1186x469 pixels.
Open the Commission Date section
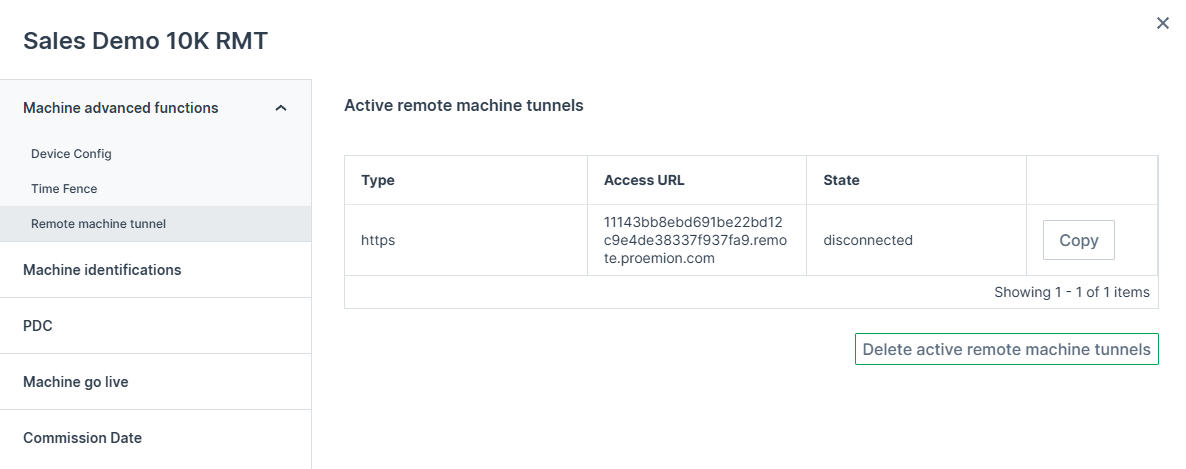[x=82, y=438]
